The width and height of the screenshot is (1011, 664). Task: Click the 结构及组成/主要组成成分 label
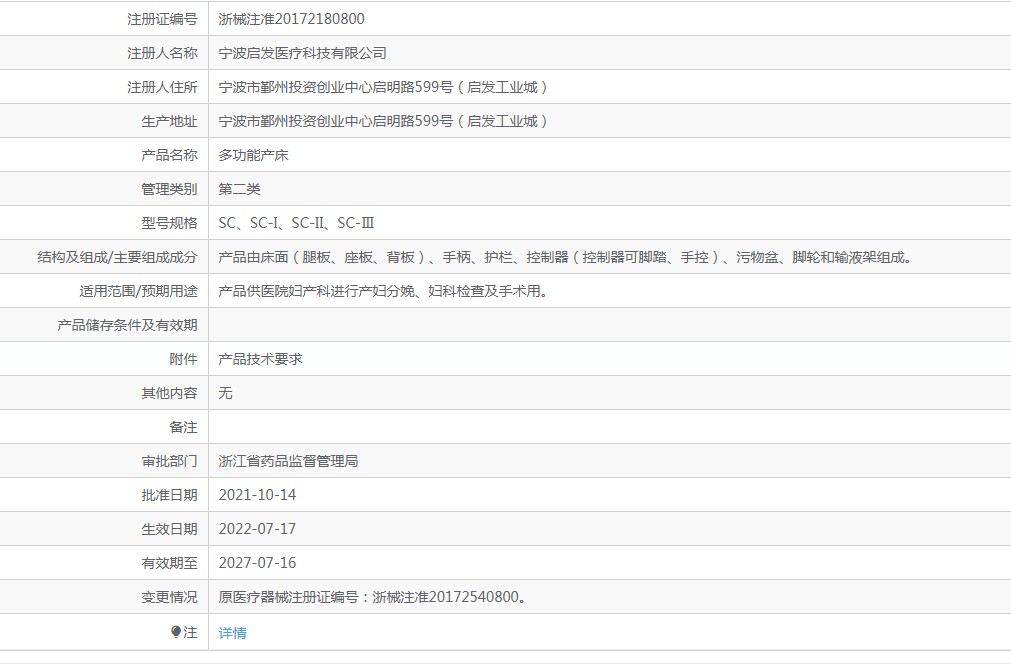pos(117,257)
